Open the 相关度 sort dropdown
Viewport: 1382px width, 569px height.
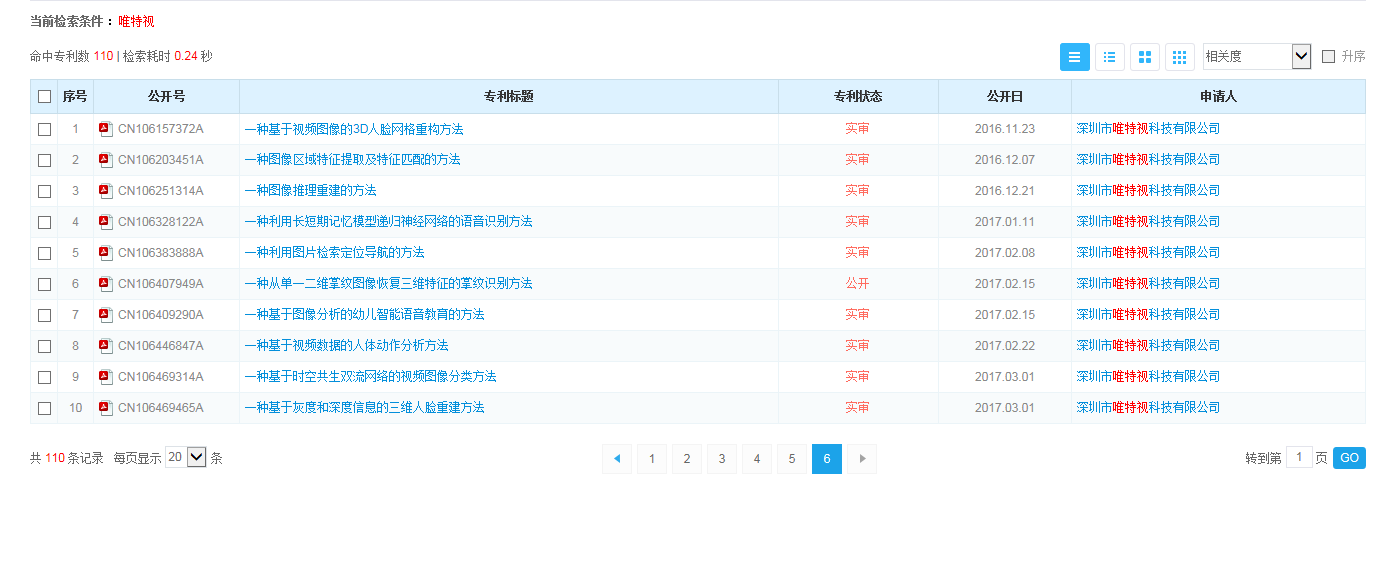click(x=1256, y=57)
